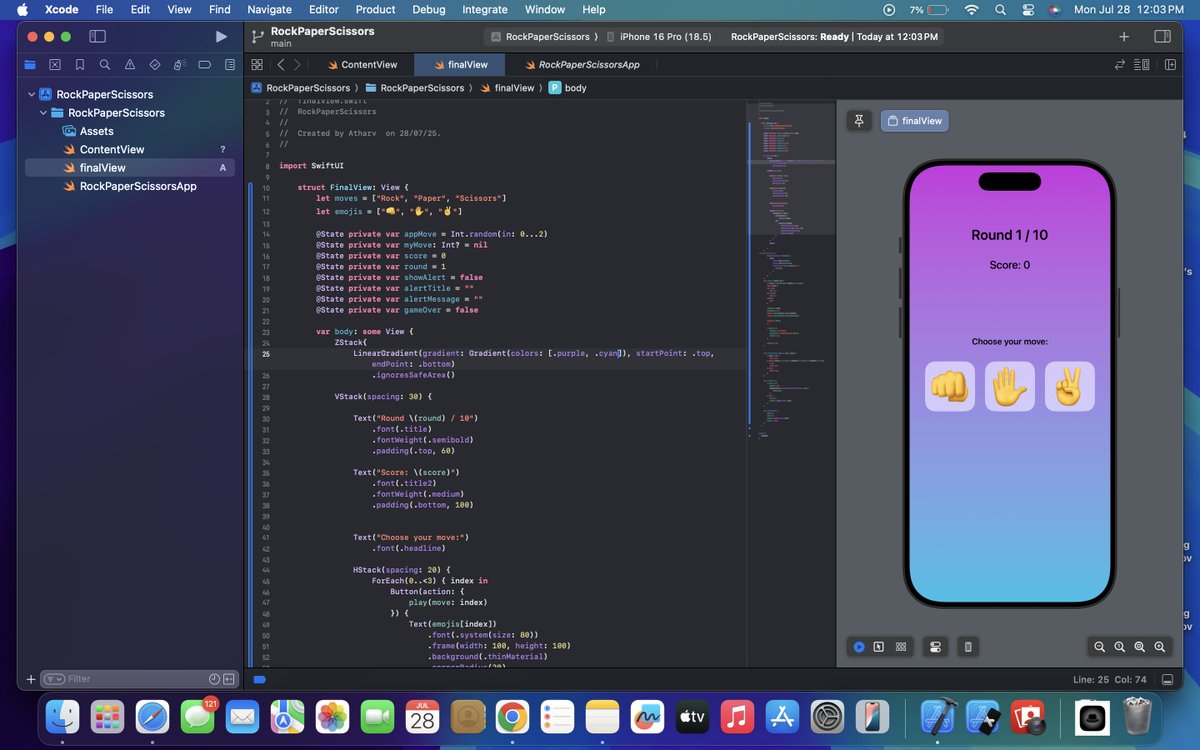Open the Breakpoint navigator
The image size is (1200, 750).
point(205,64)
